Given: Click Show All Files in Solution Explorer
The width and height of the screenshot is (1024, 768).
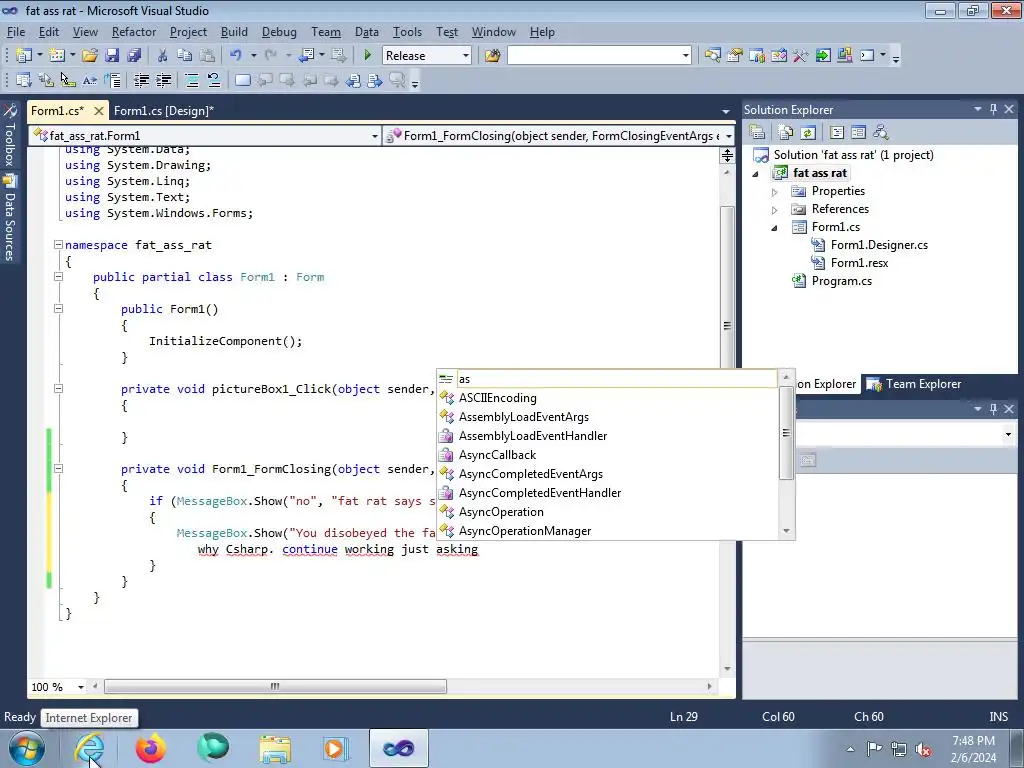Looking at the screenshot, I should click(786, 133).
